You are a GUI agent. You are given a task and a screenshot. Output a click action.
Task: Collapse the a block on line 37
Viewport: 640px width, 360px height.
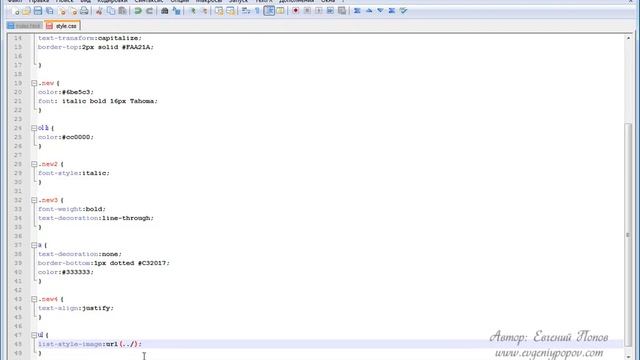pyautogui.click(x=34, y=245)
